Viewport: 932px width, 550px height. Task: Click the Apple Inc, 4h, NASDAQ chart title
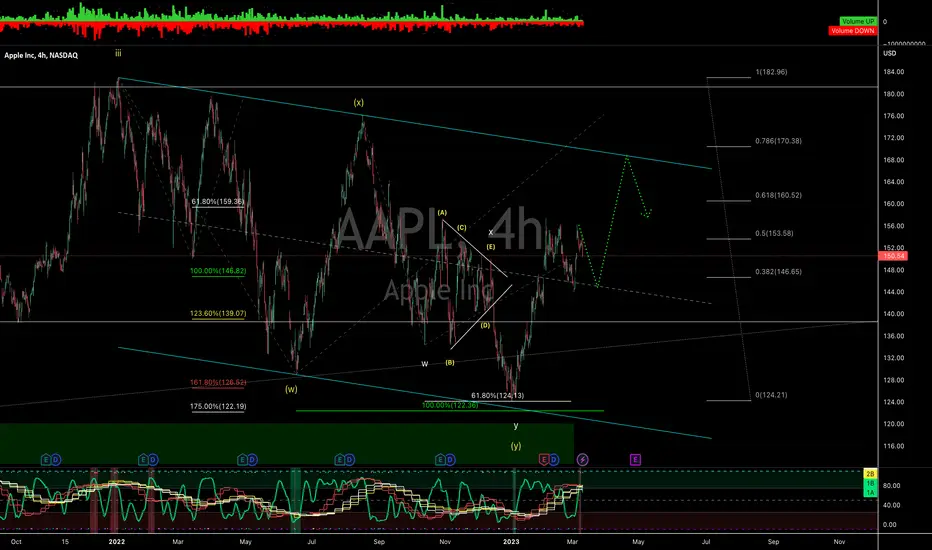(x=41, y=55)
